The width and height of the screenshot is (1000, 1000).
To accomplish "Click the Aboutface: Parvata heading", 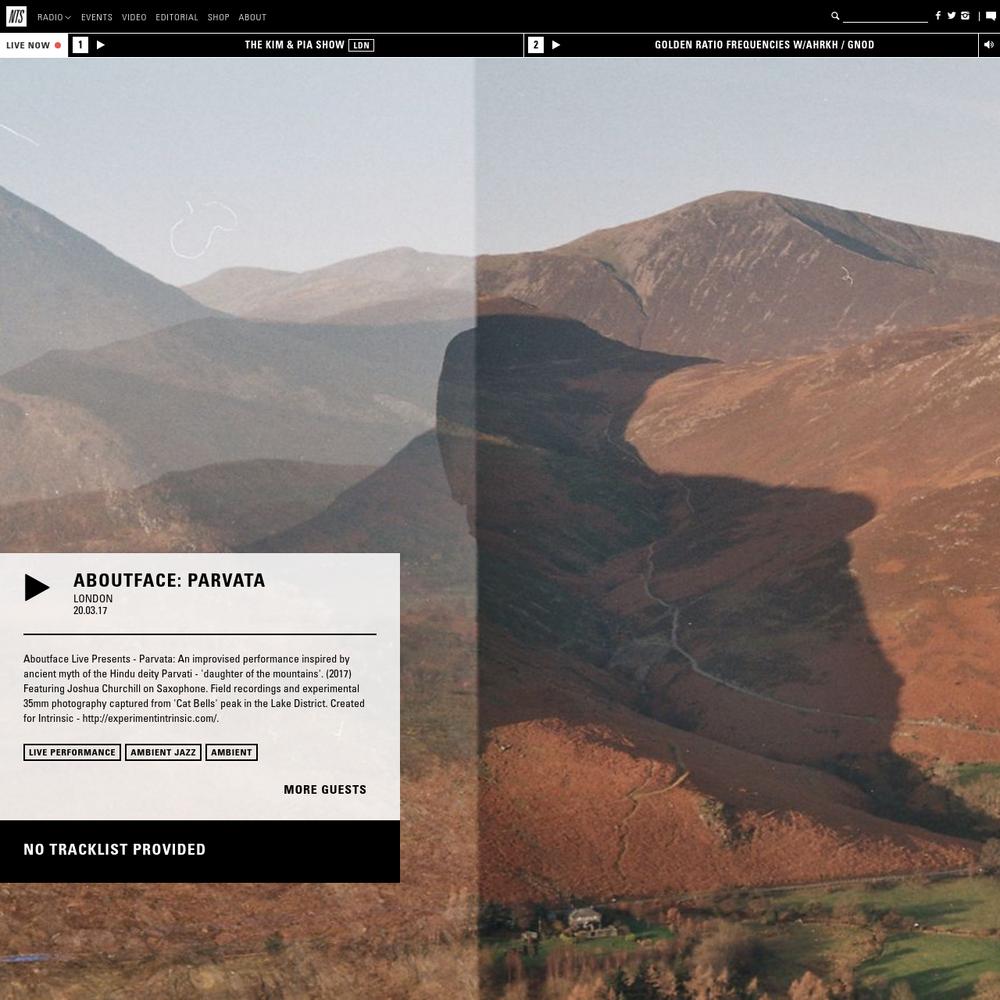I will tap(169, 580).
